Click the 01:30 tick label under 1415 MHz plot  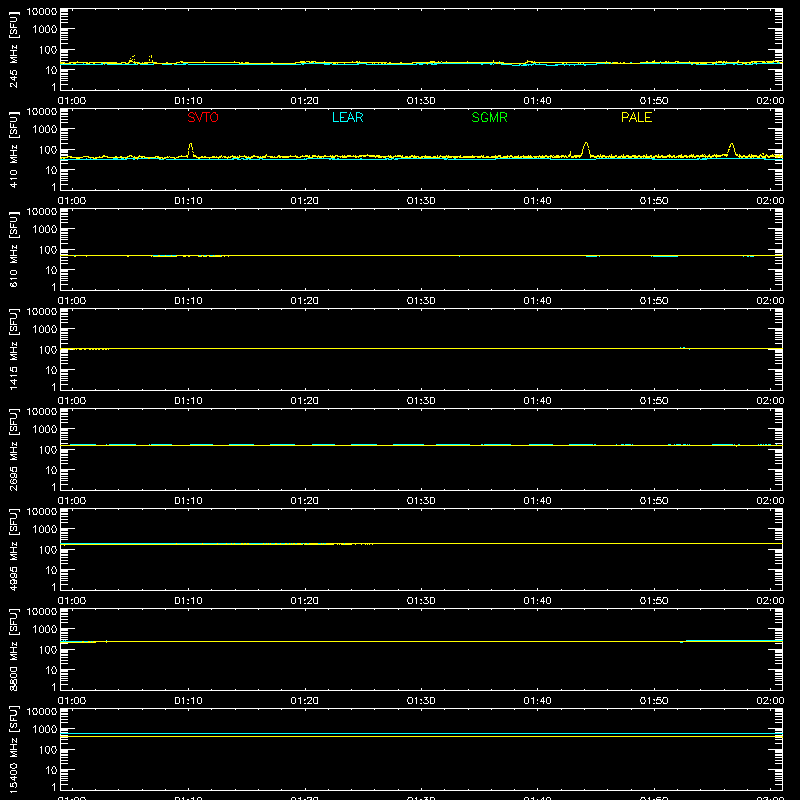click(x=421, y=401)
